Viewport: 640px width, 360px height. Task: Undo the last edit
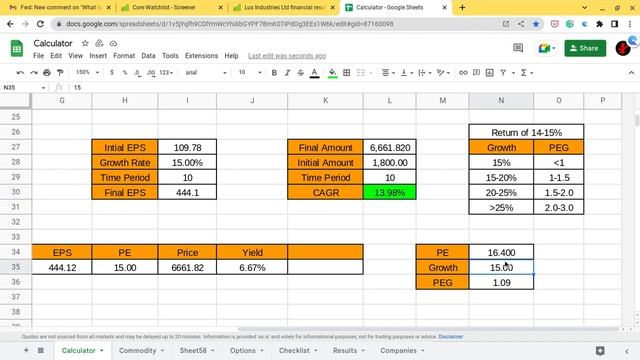(x=20, y=73)
